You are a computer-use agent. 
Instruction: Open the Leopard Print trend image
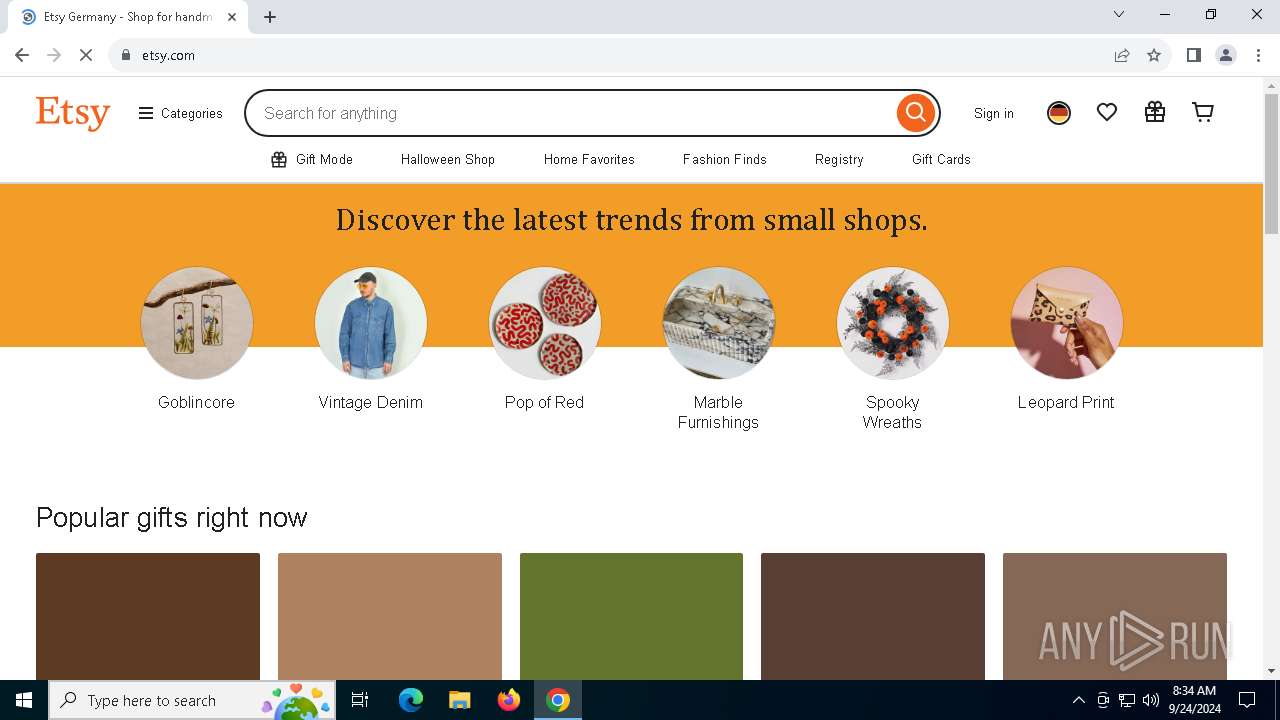pyautogui.click(x=1067, y=323)
